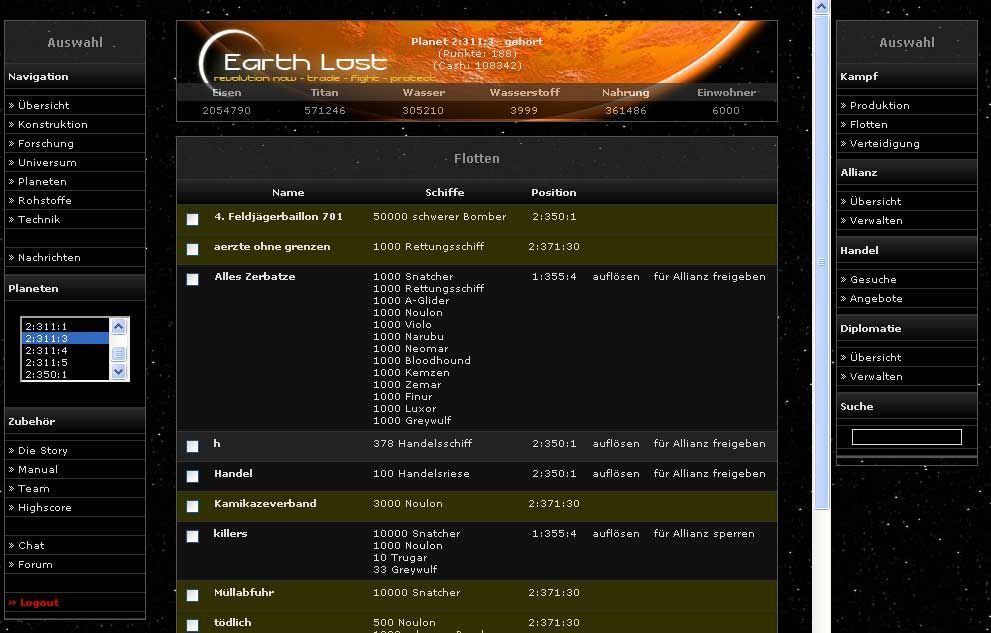
Task: View the Highscore page
Action: (45, 507)
